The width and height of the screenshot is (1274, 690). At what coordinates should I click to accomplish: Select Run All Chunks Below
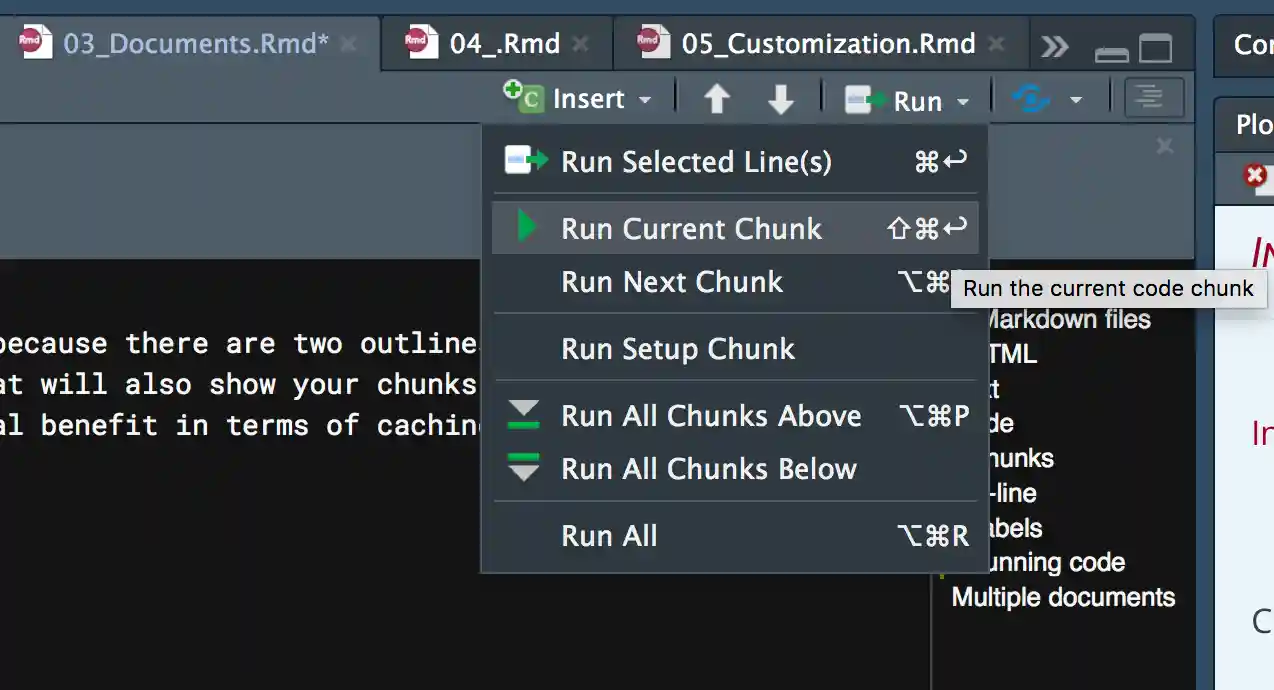pos(709,469)
